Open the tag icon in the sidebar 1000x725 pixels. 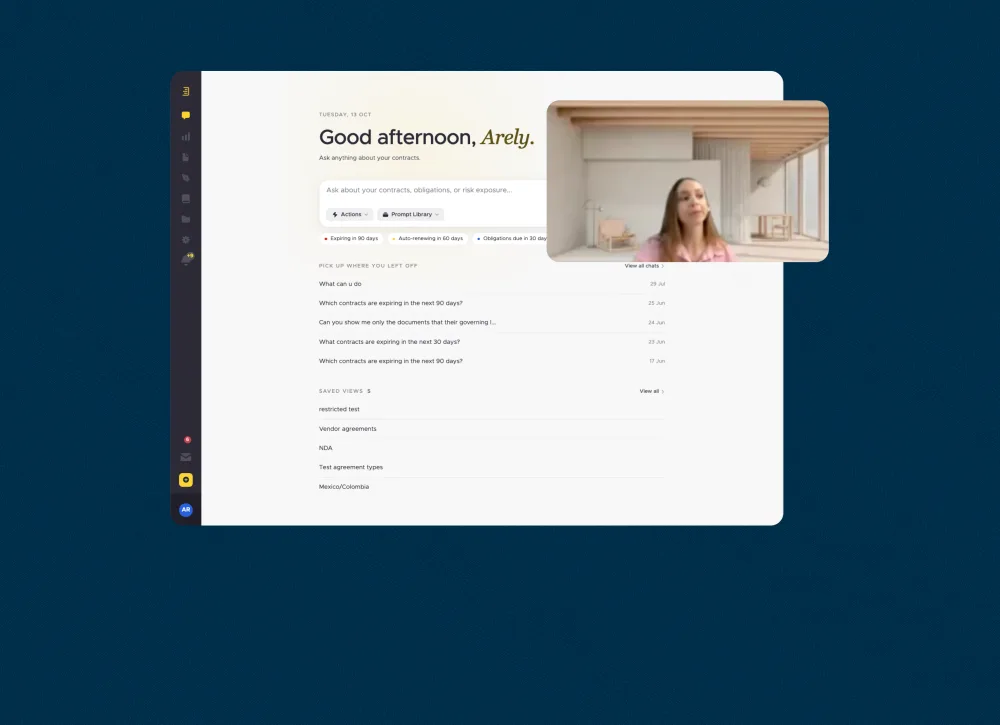pyautogui.click(x=186, y=178)
